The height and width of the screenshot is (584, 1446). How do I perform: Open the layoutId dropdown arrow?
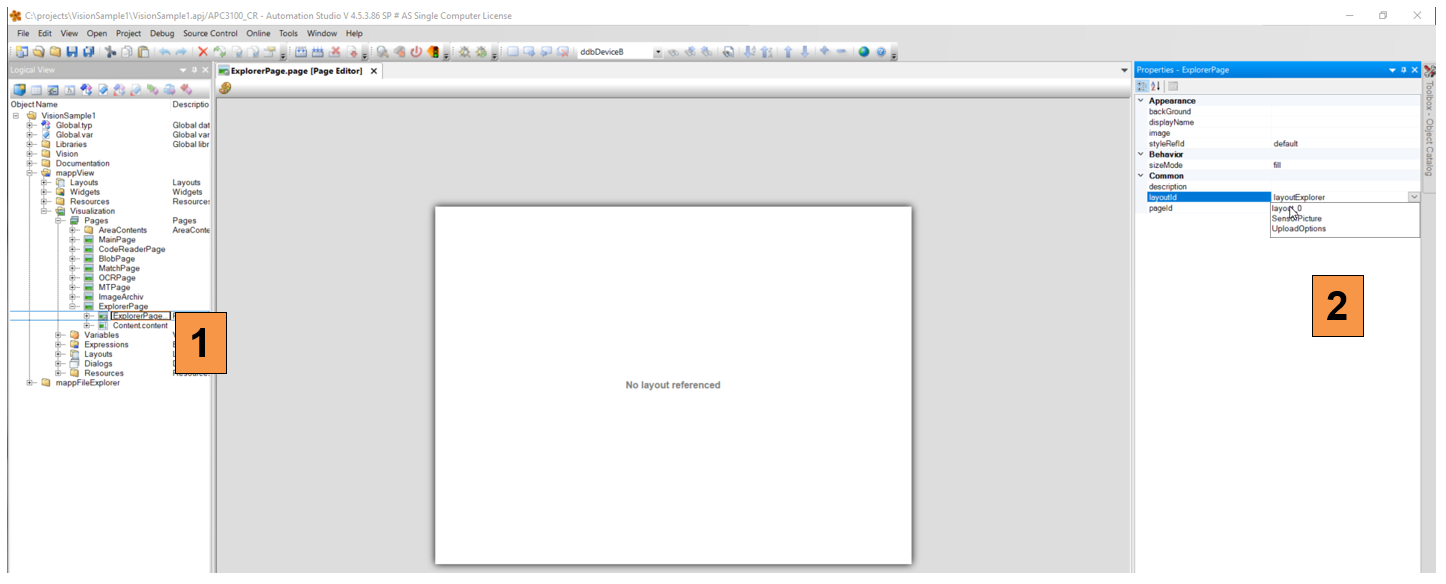click(1413, 197)
